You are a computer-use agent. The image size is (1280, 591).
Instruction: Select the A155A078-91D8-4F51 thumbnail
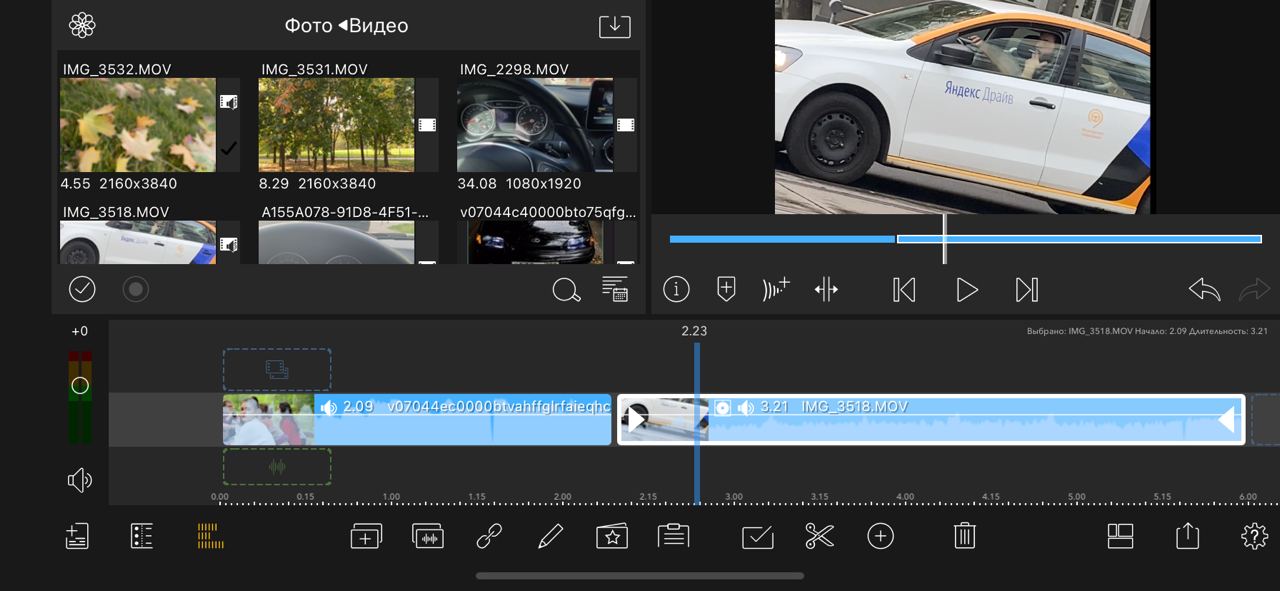(336, 242)
